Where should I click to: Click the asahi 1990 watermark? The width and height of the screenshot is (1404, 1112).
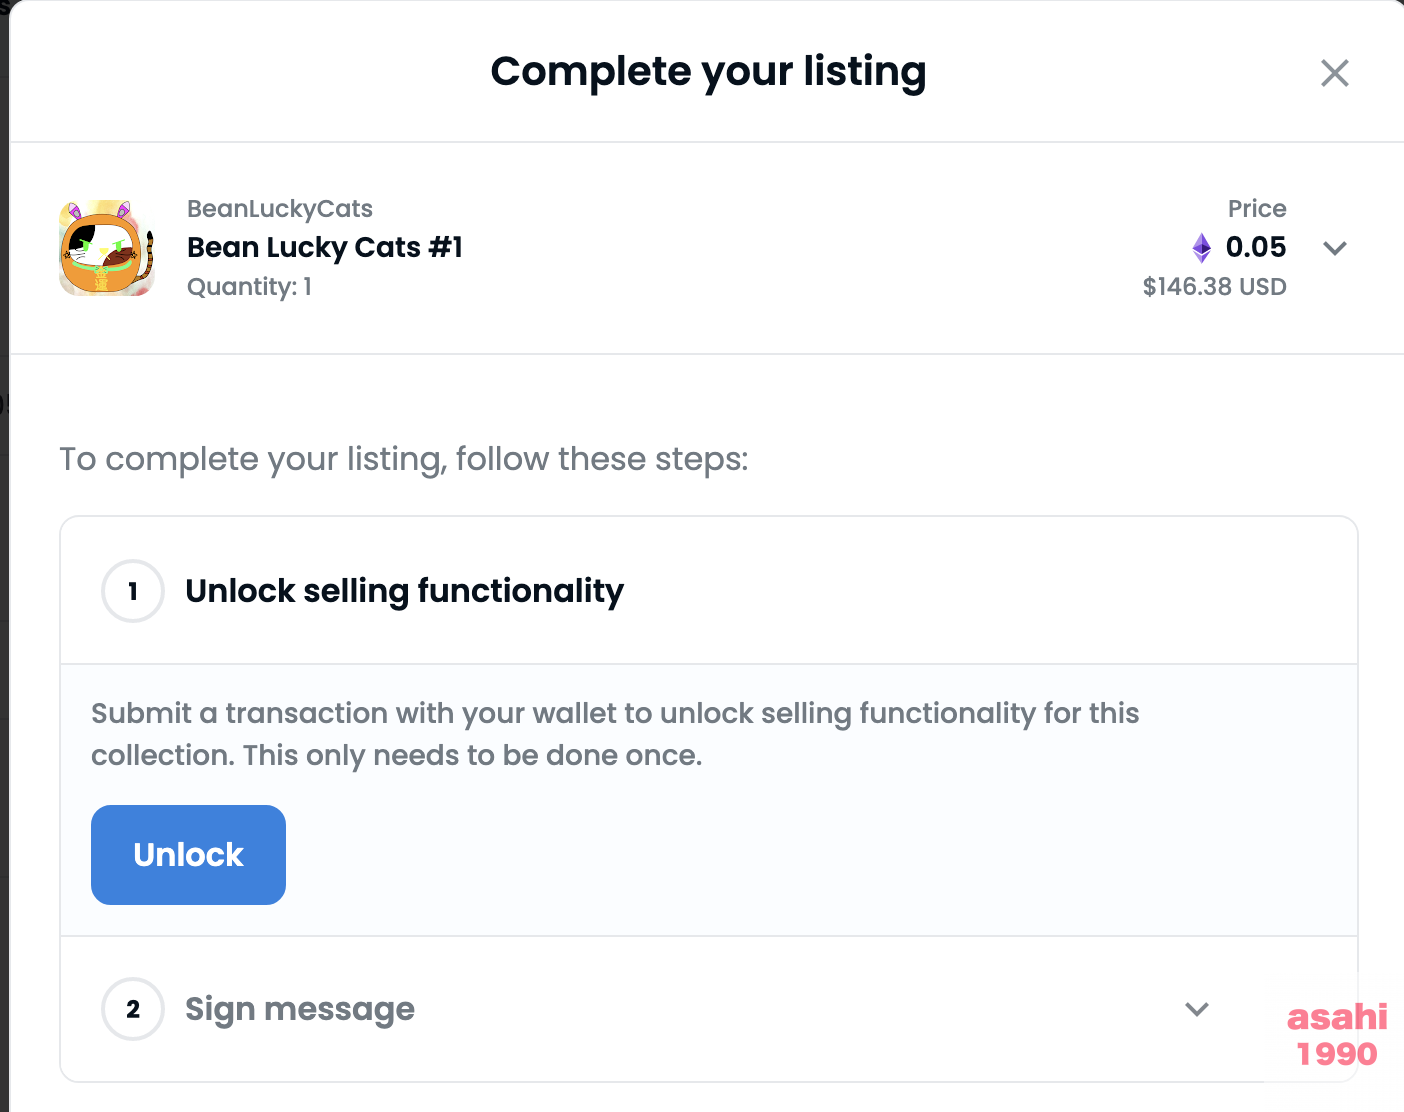[x=1337, y=1035]
